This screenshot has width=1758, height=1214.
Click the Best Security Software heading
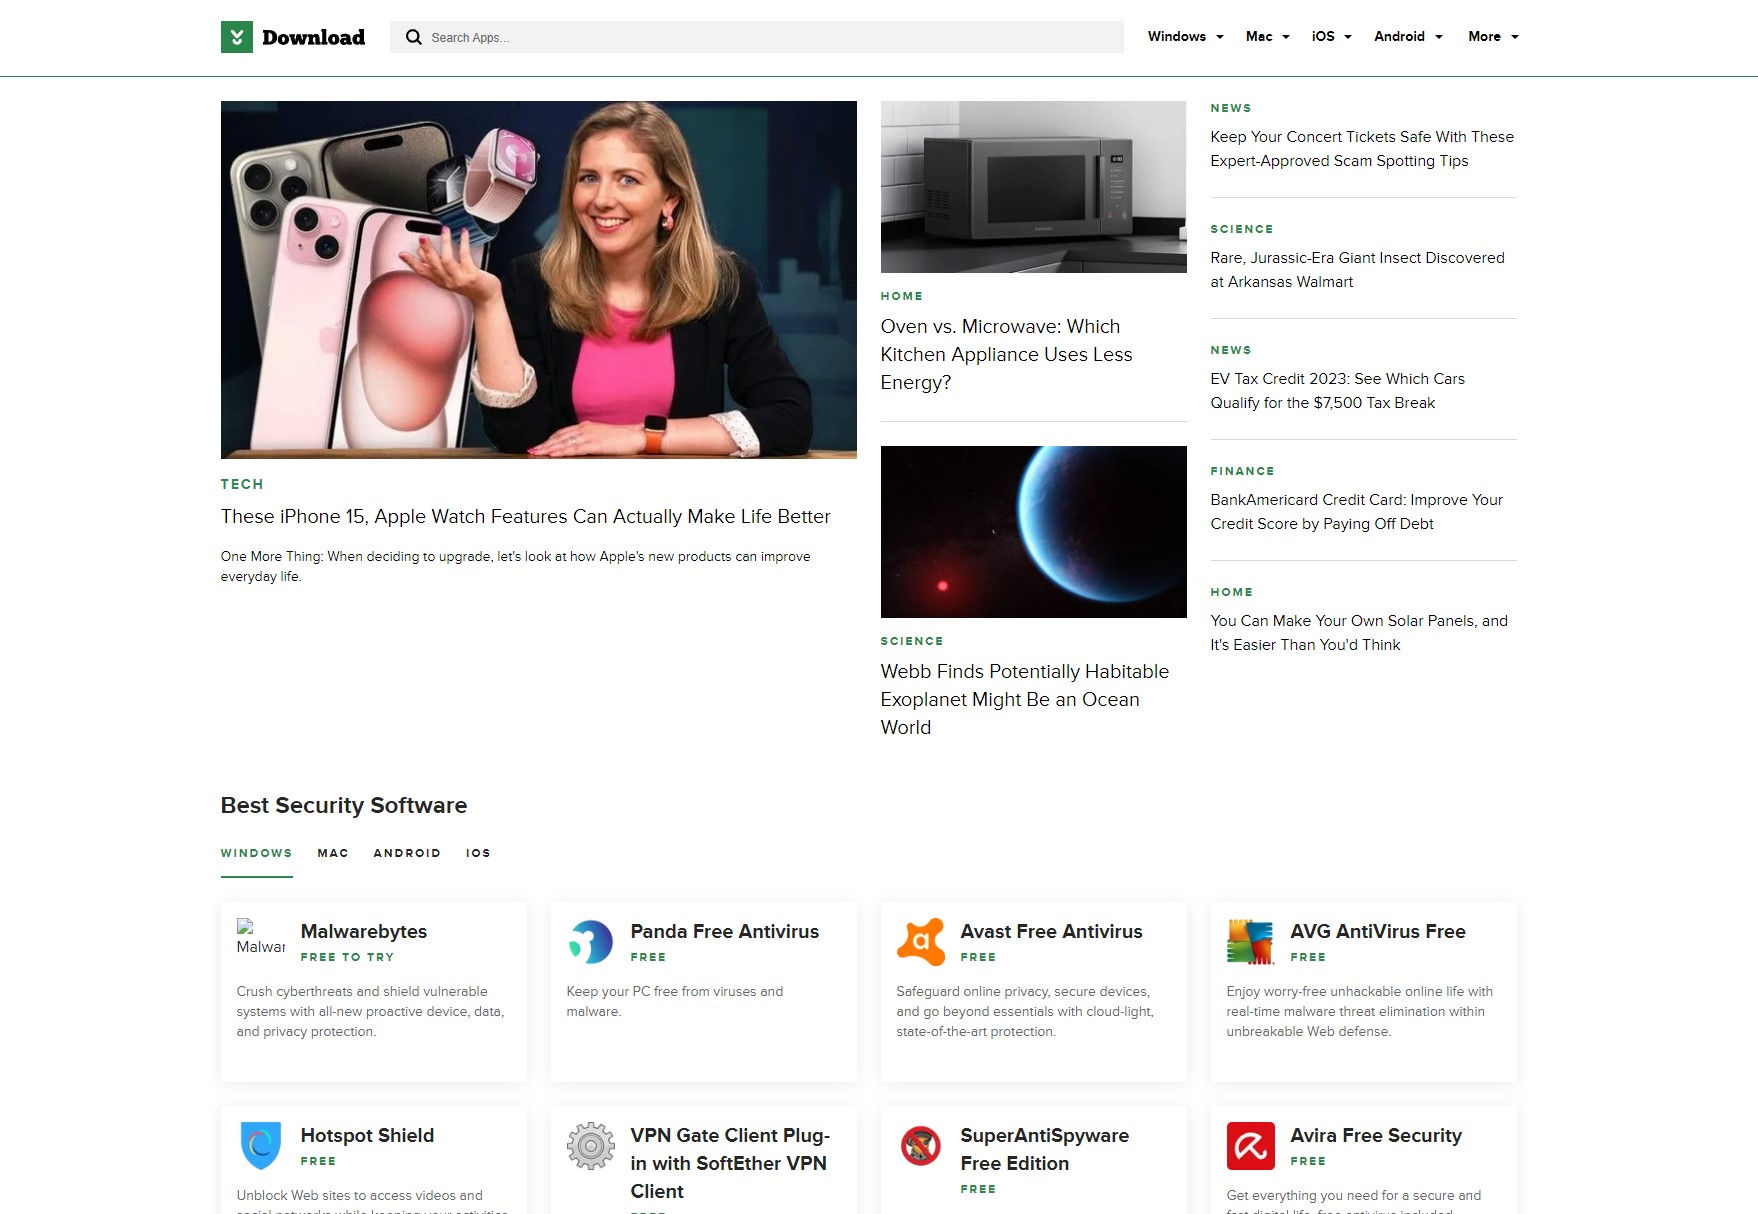tap(344, 805)
